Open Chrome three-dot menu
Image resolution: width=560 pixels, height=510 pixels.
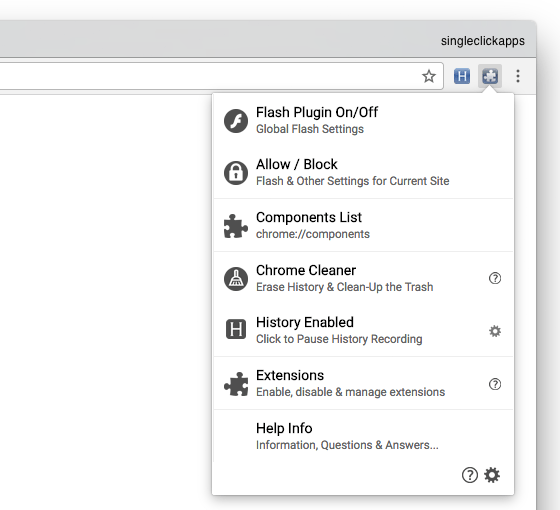click(518, 76)
